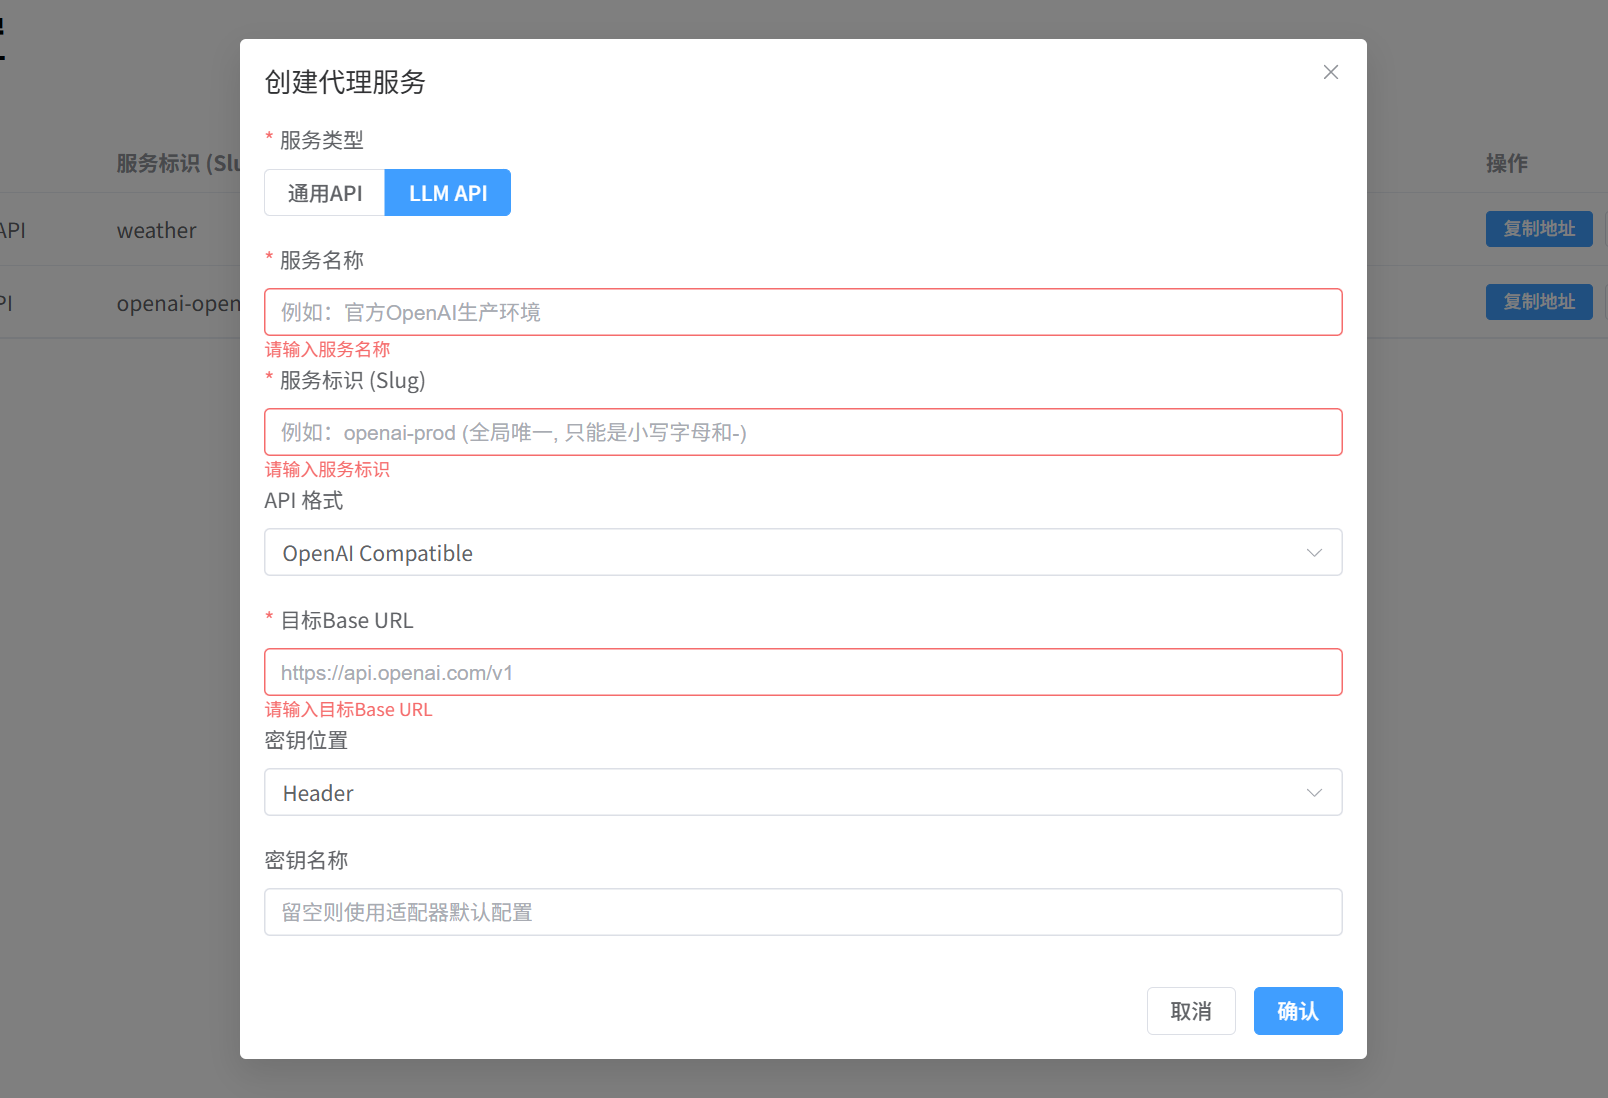
Task: Click 复制地址 button for weather row
Action: click(x=1538, y=229)
